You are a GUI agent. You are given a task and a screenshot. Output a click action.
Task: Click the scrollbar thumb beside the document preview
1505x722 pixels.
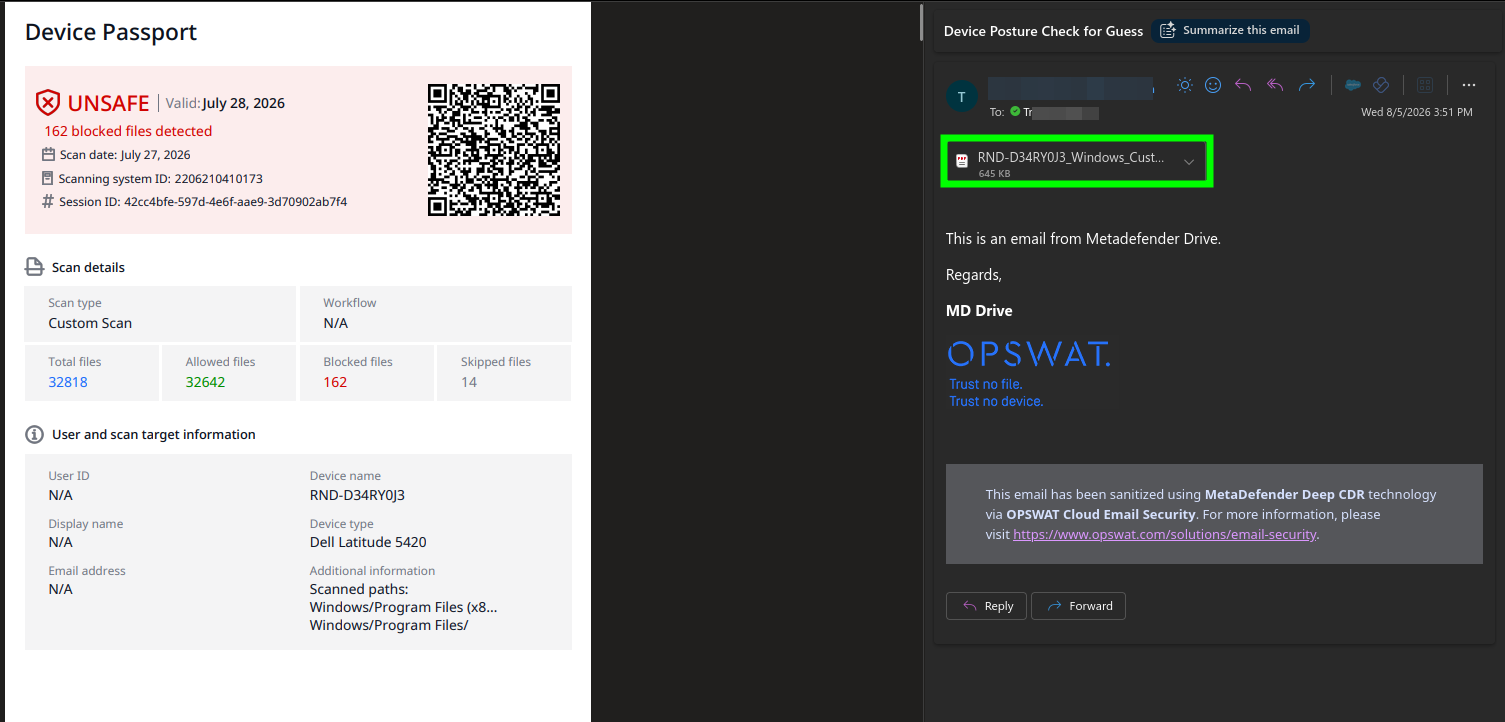[x=922, y=22]
